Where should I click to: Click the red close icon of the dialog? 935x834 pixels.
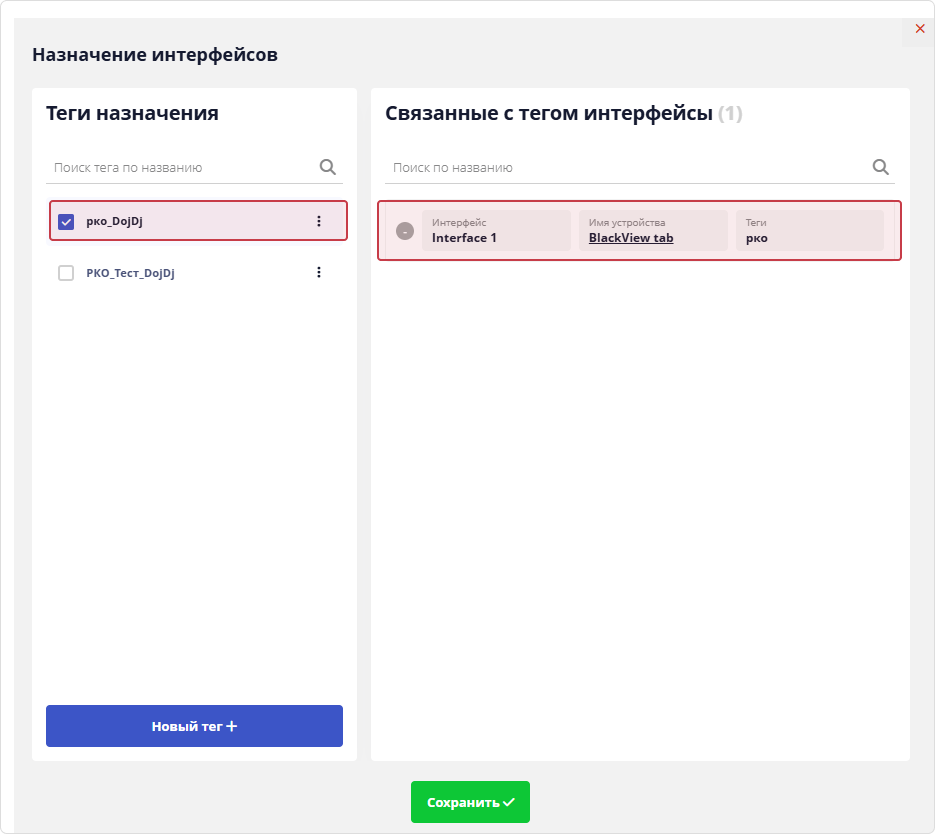pos(919,29)
